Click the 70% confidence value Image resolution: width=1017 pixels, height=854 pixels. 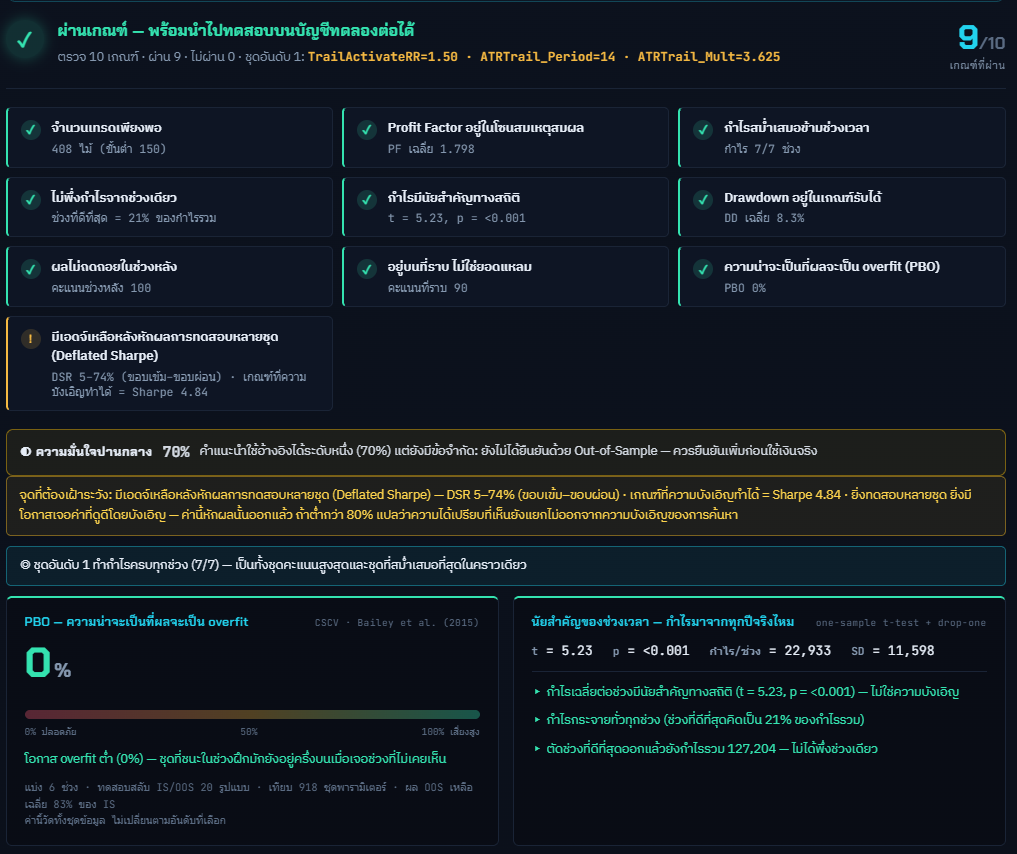(176, 452)
